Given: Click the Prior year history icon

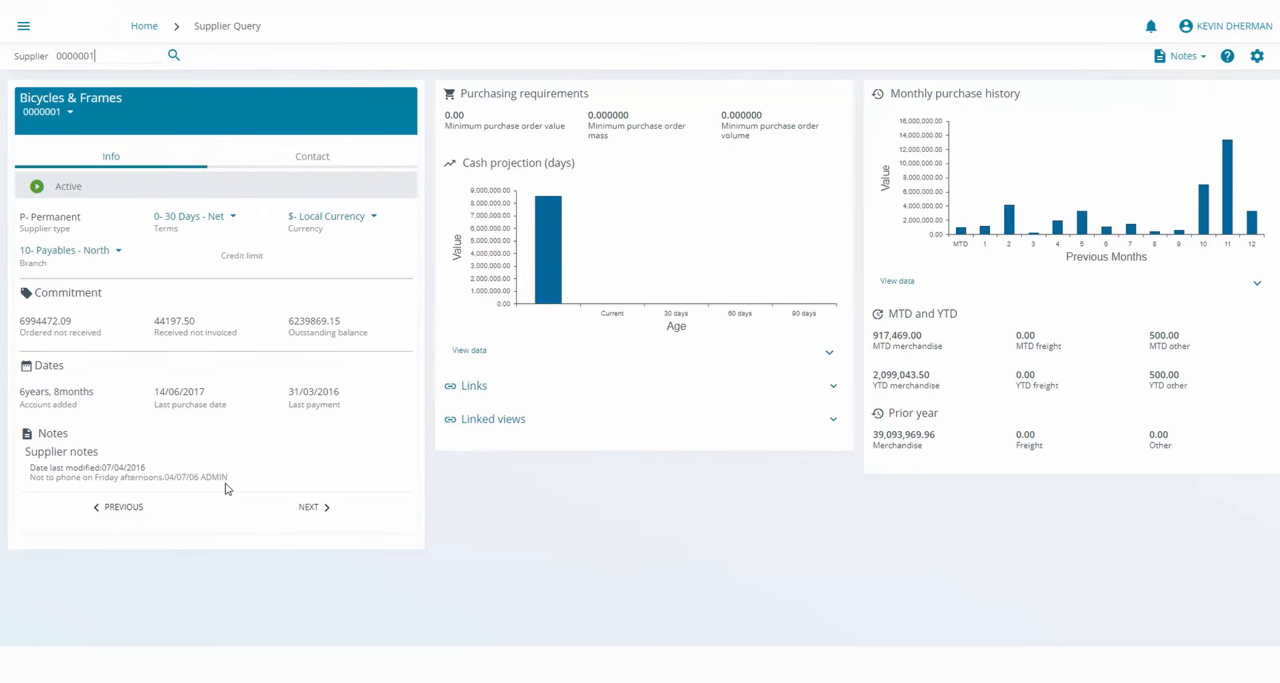Looking at the screenshot, I should pyautogui.click(x=878, y=413).
